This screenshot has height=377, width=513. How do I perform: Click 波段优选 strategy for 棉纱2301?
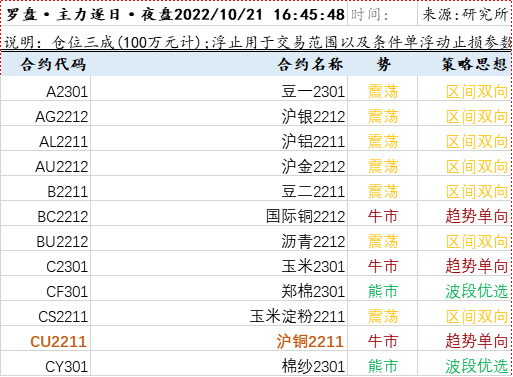477,366
